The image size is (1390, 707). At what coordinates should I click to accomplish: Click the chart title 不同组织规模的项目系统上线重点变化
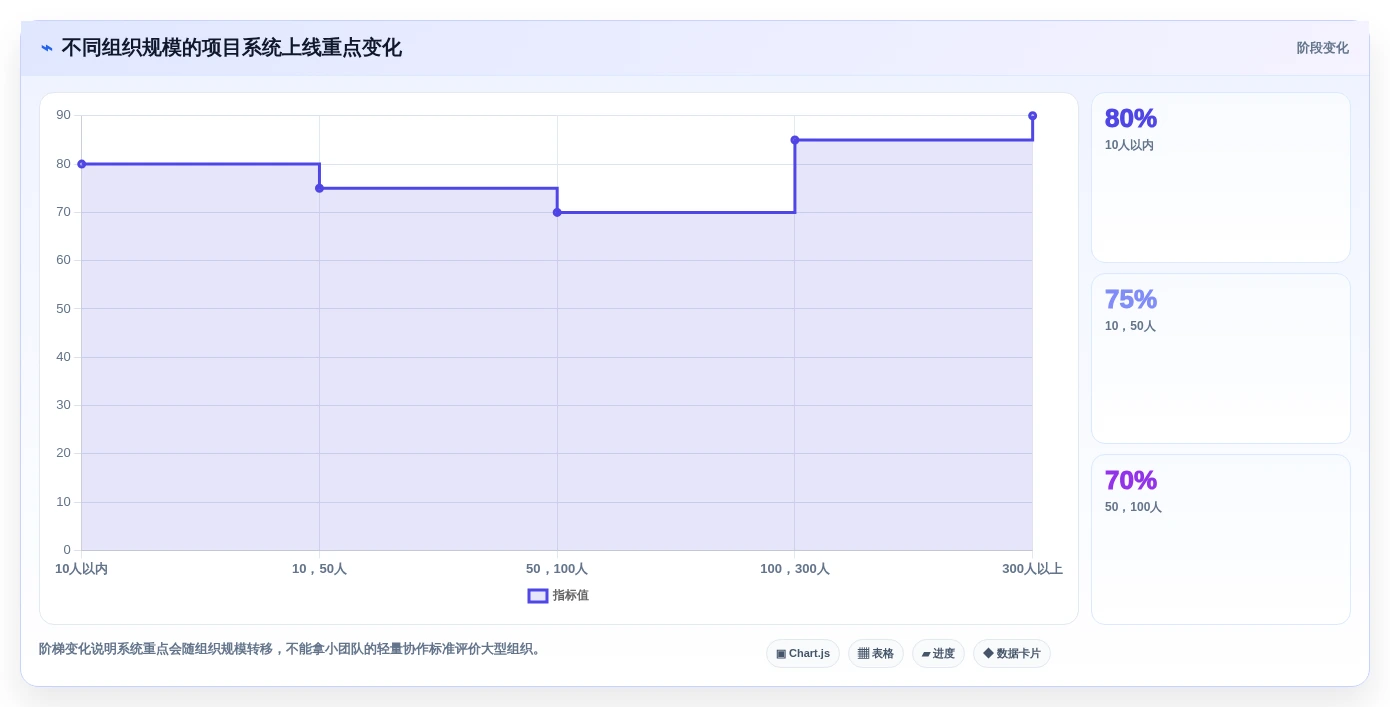coord(231,48)
